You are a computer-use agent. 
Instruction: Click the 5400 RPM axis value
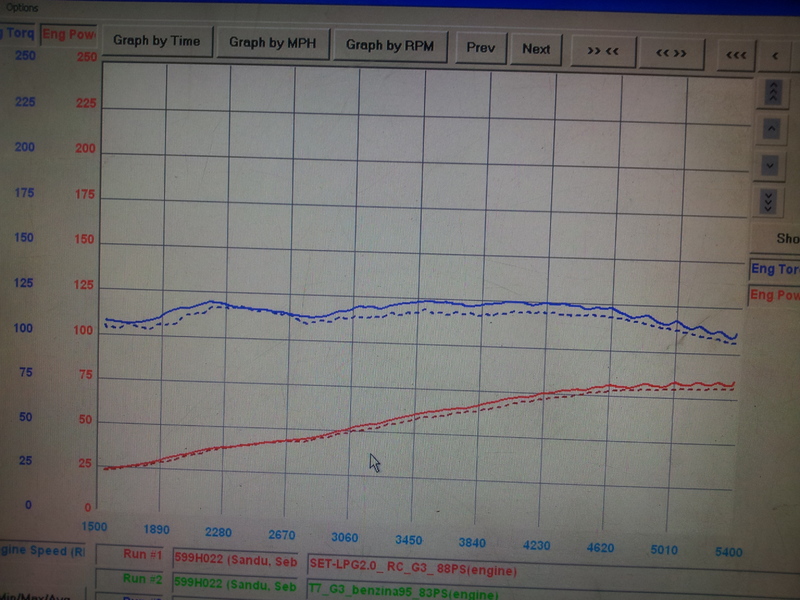pyautogui.click(x=729, y=552)
